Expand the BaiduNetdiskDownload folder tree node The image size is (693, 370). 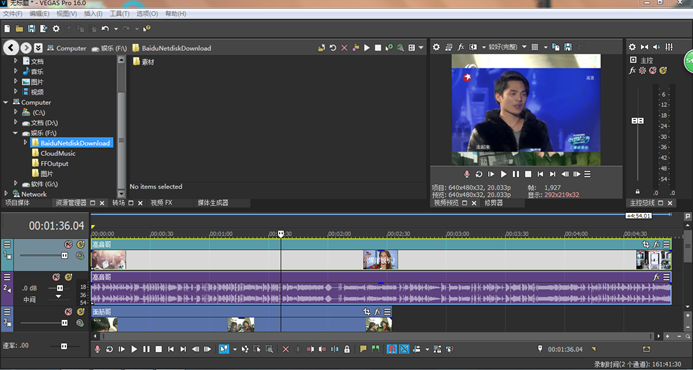[x=25, y=142]
